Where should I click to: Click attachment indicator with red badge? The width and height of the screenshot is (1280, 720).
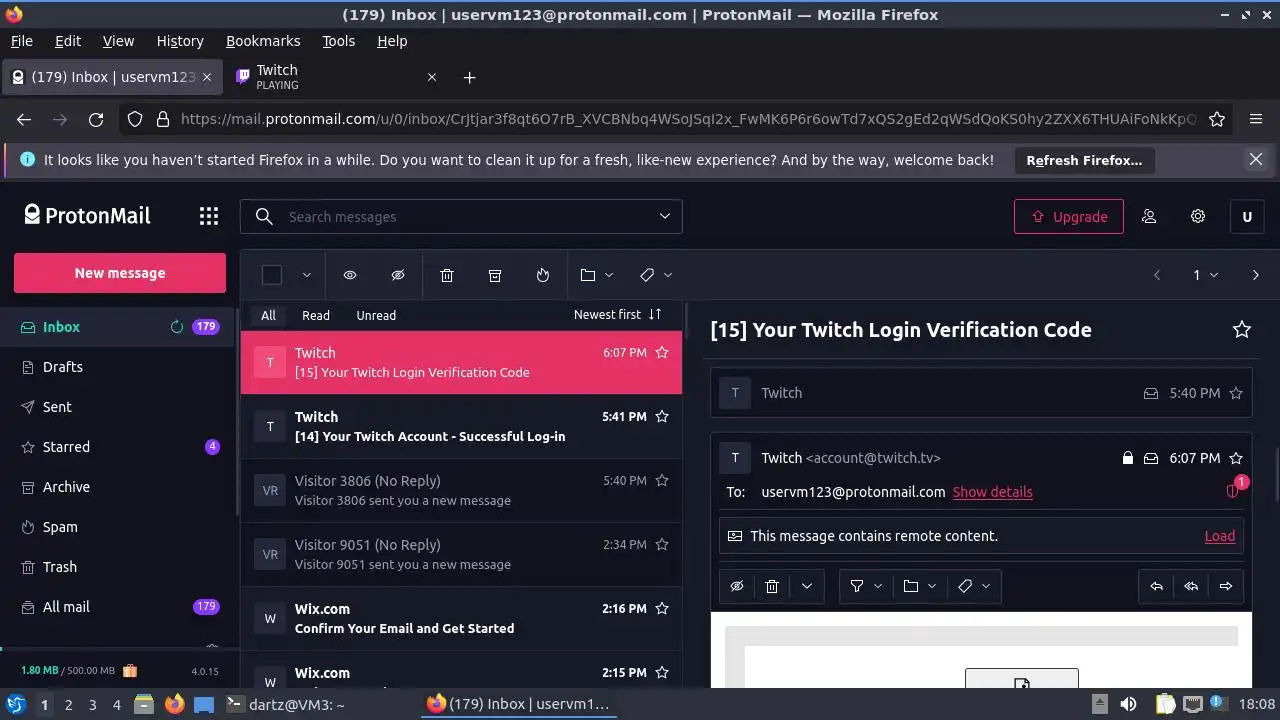coord(1234,490)
